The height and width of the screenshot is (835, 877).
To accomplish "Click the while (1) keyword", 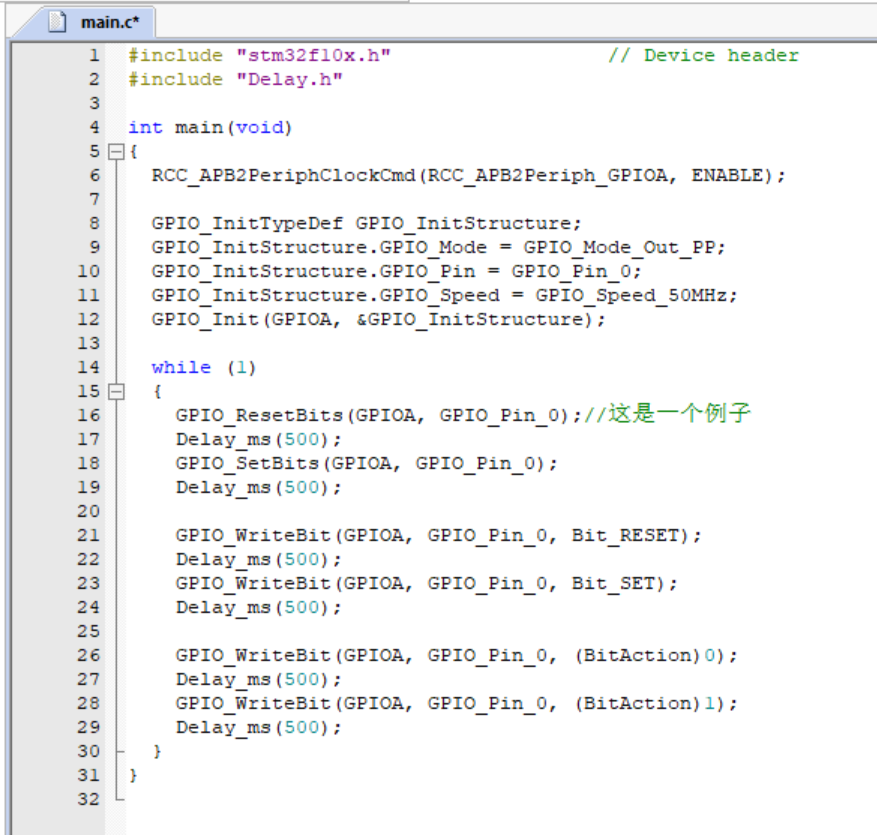I will (204, 367).
